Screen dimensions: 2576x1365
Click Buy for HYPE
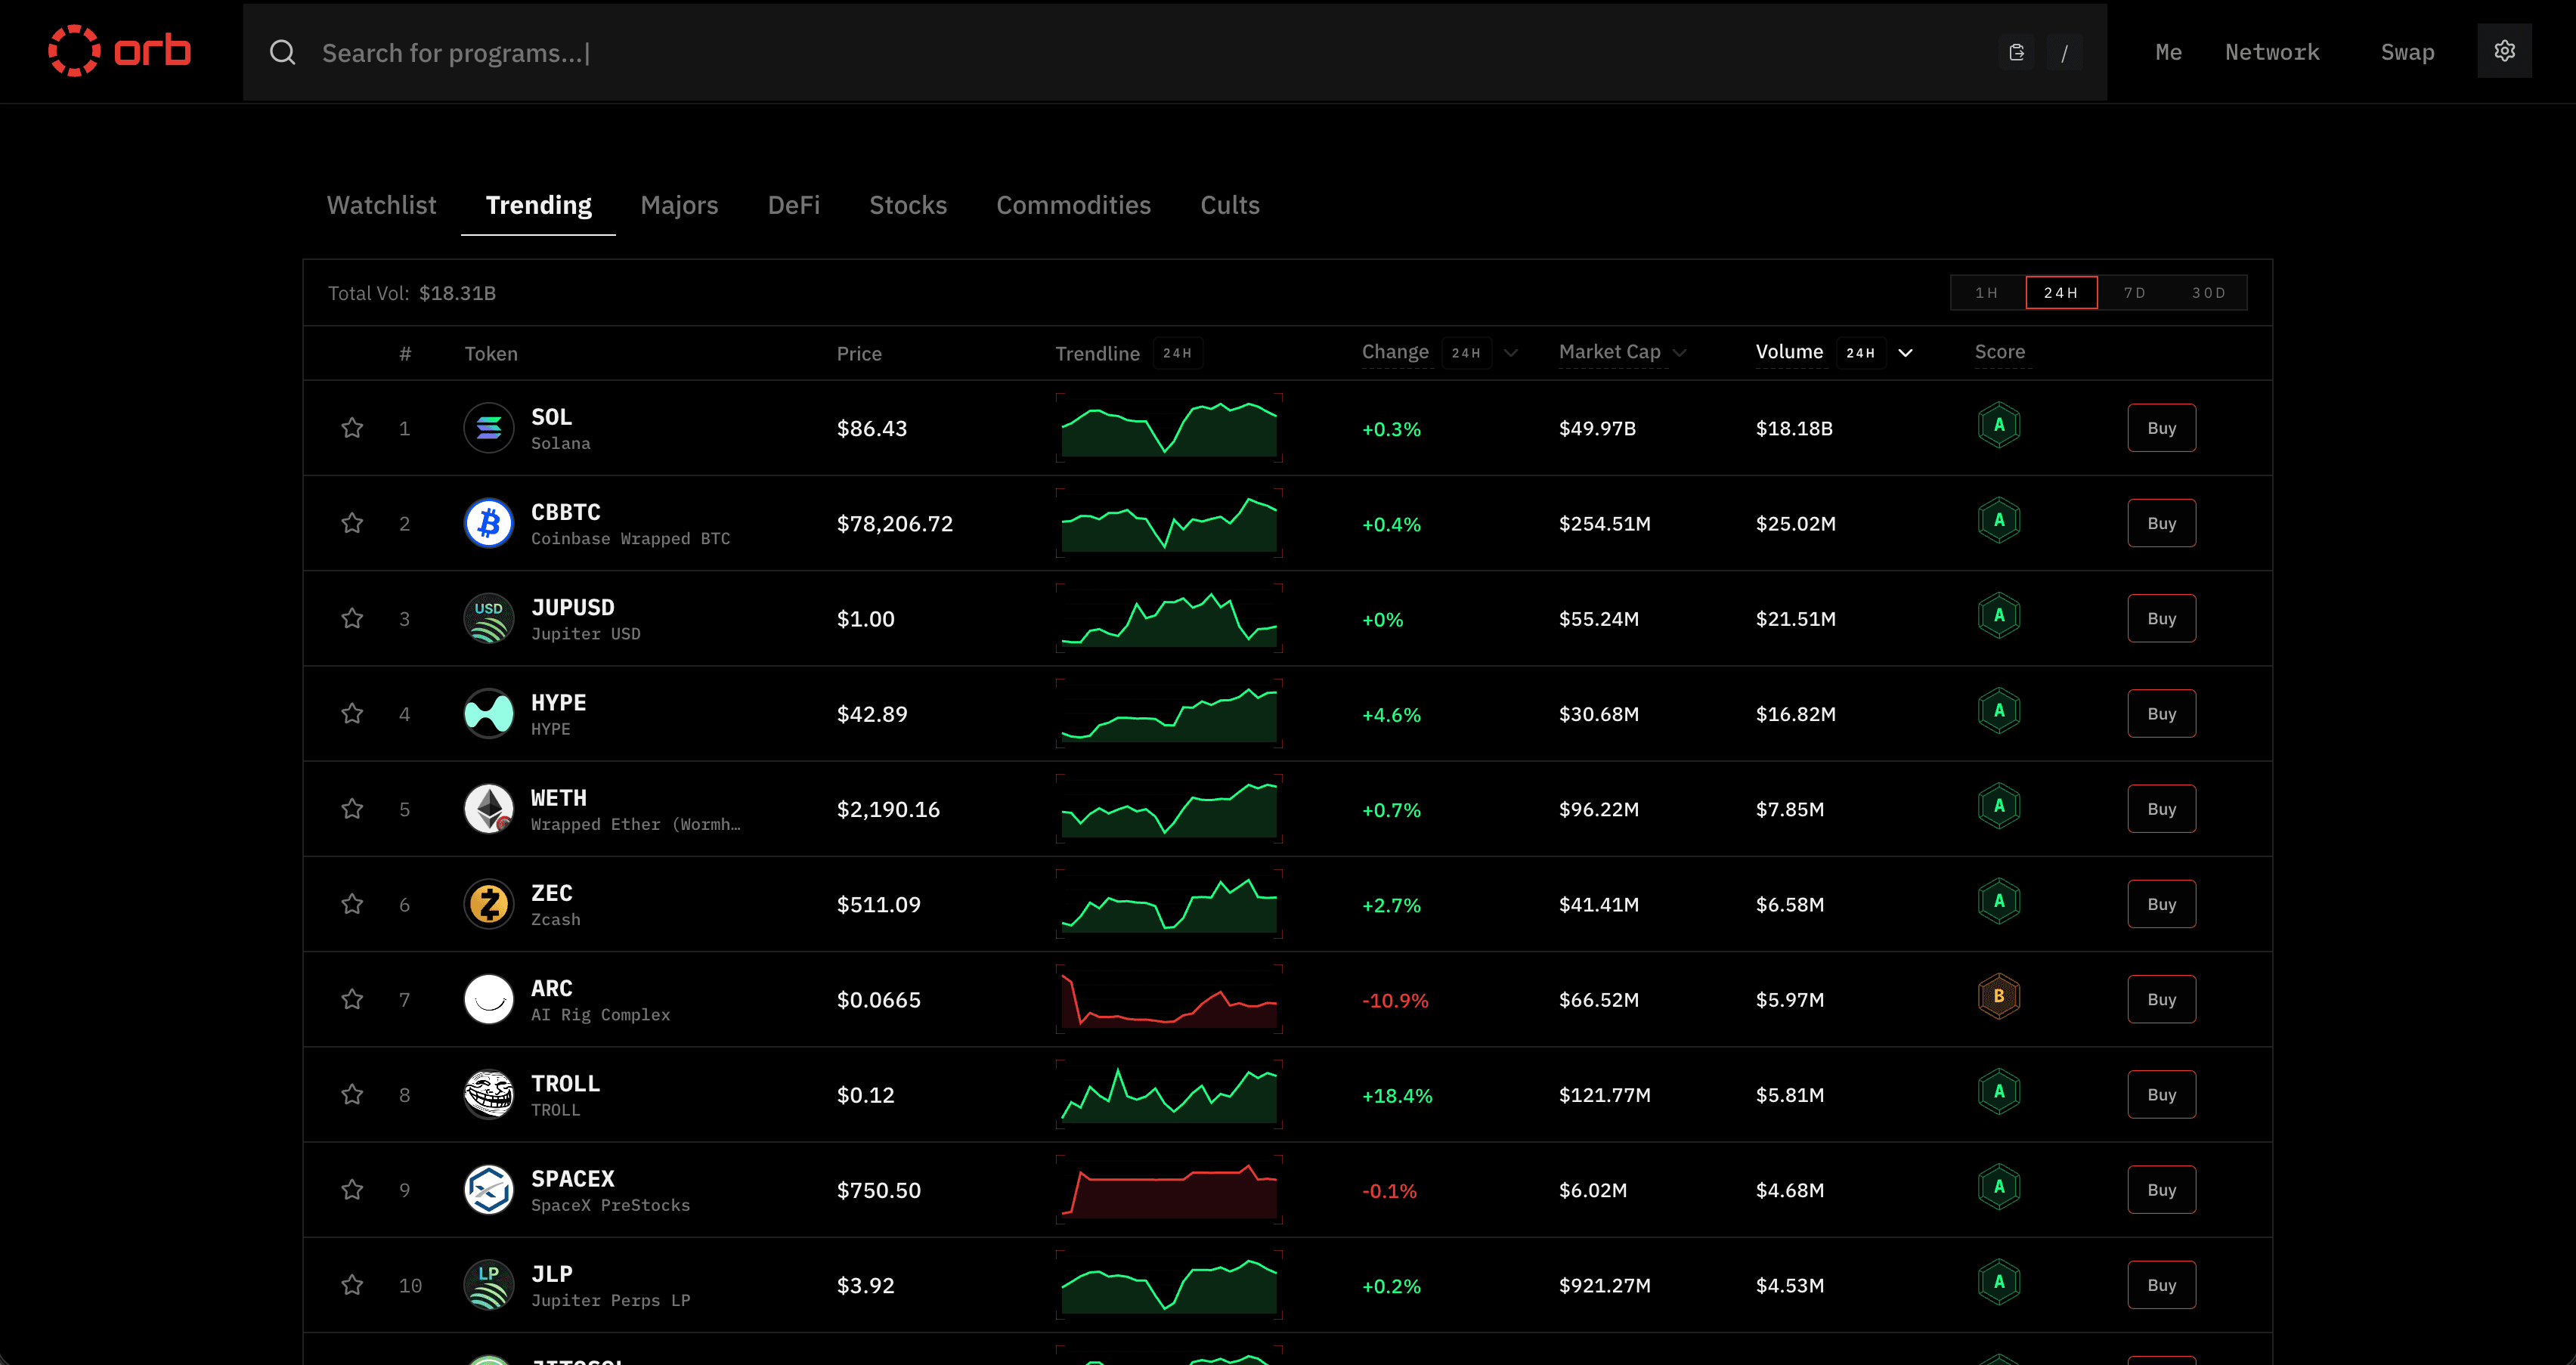pos(2162,714)
